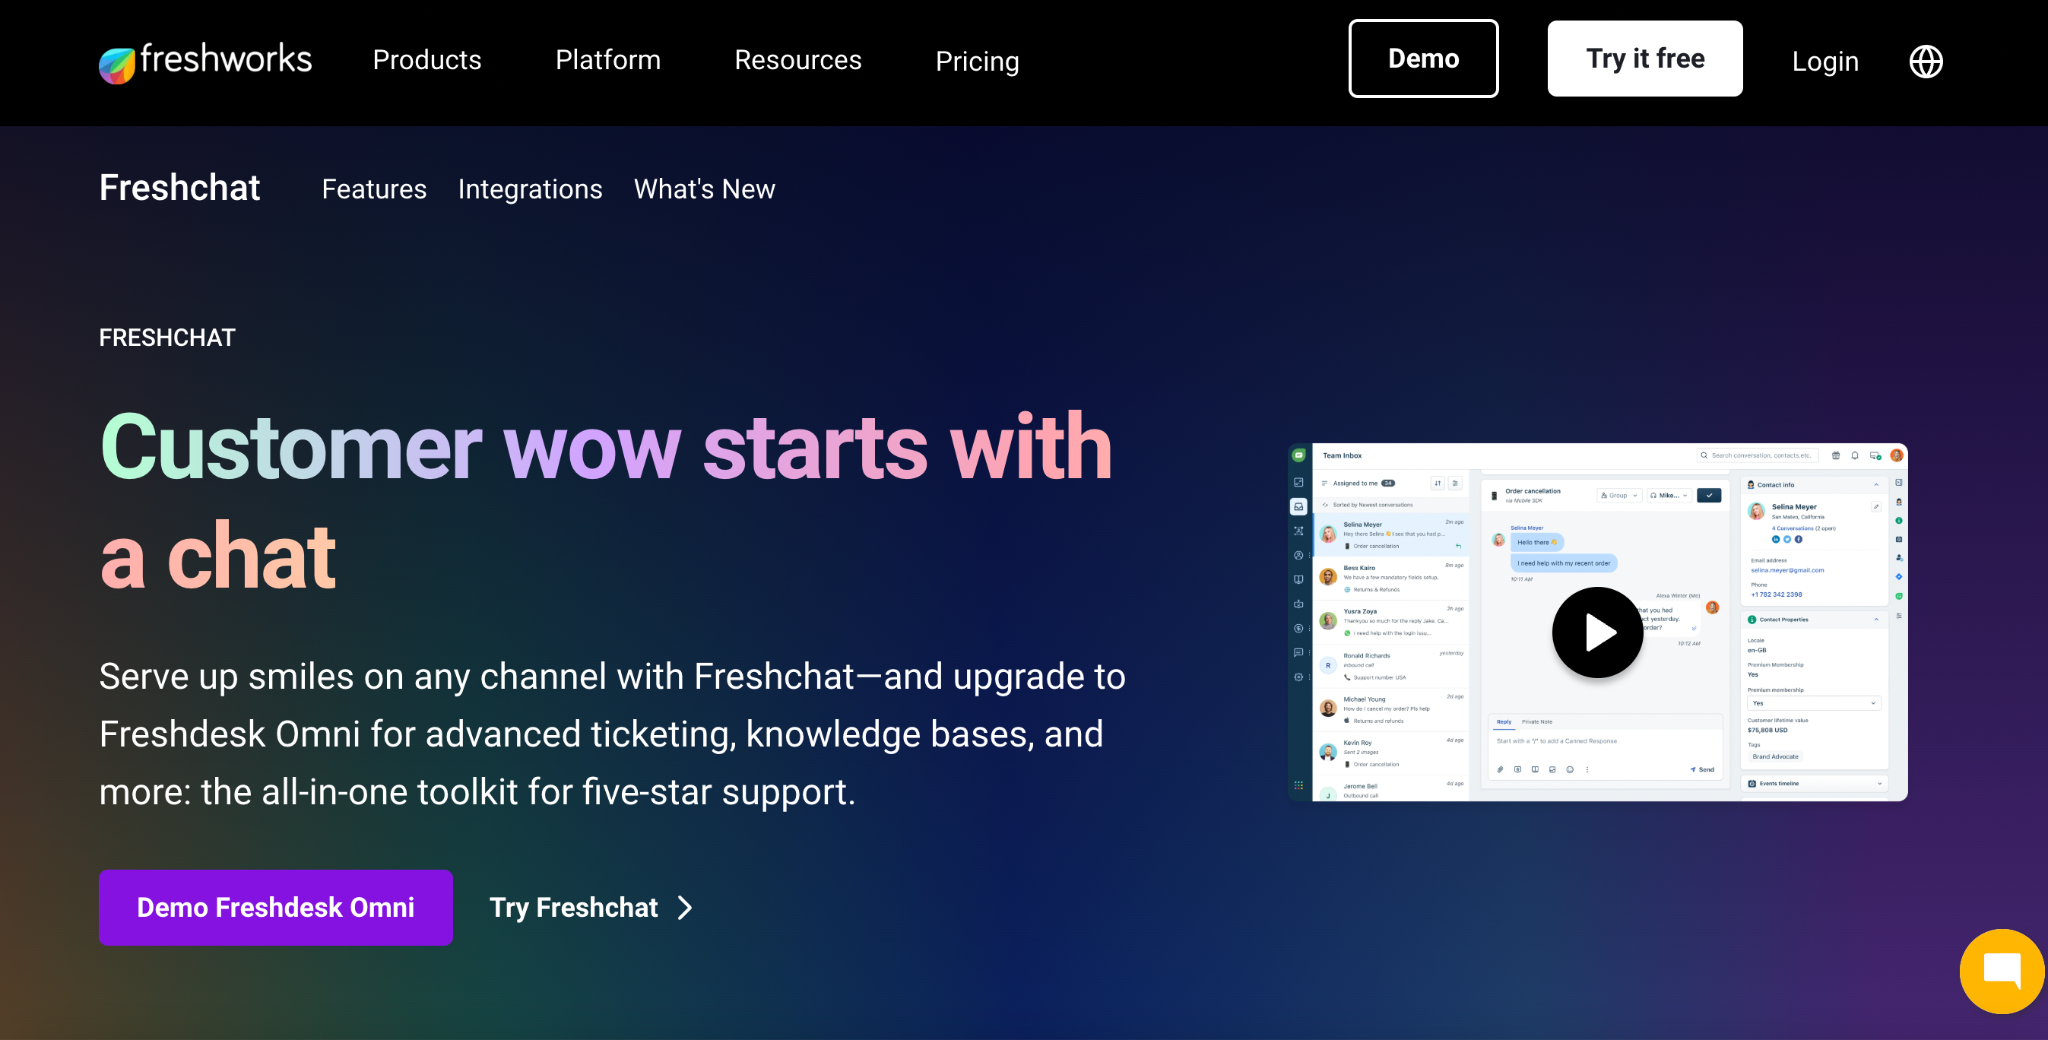Click the Freshworks logo
The image size is (2048, 1040).
point(205,61)
